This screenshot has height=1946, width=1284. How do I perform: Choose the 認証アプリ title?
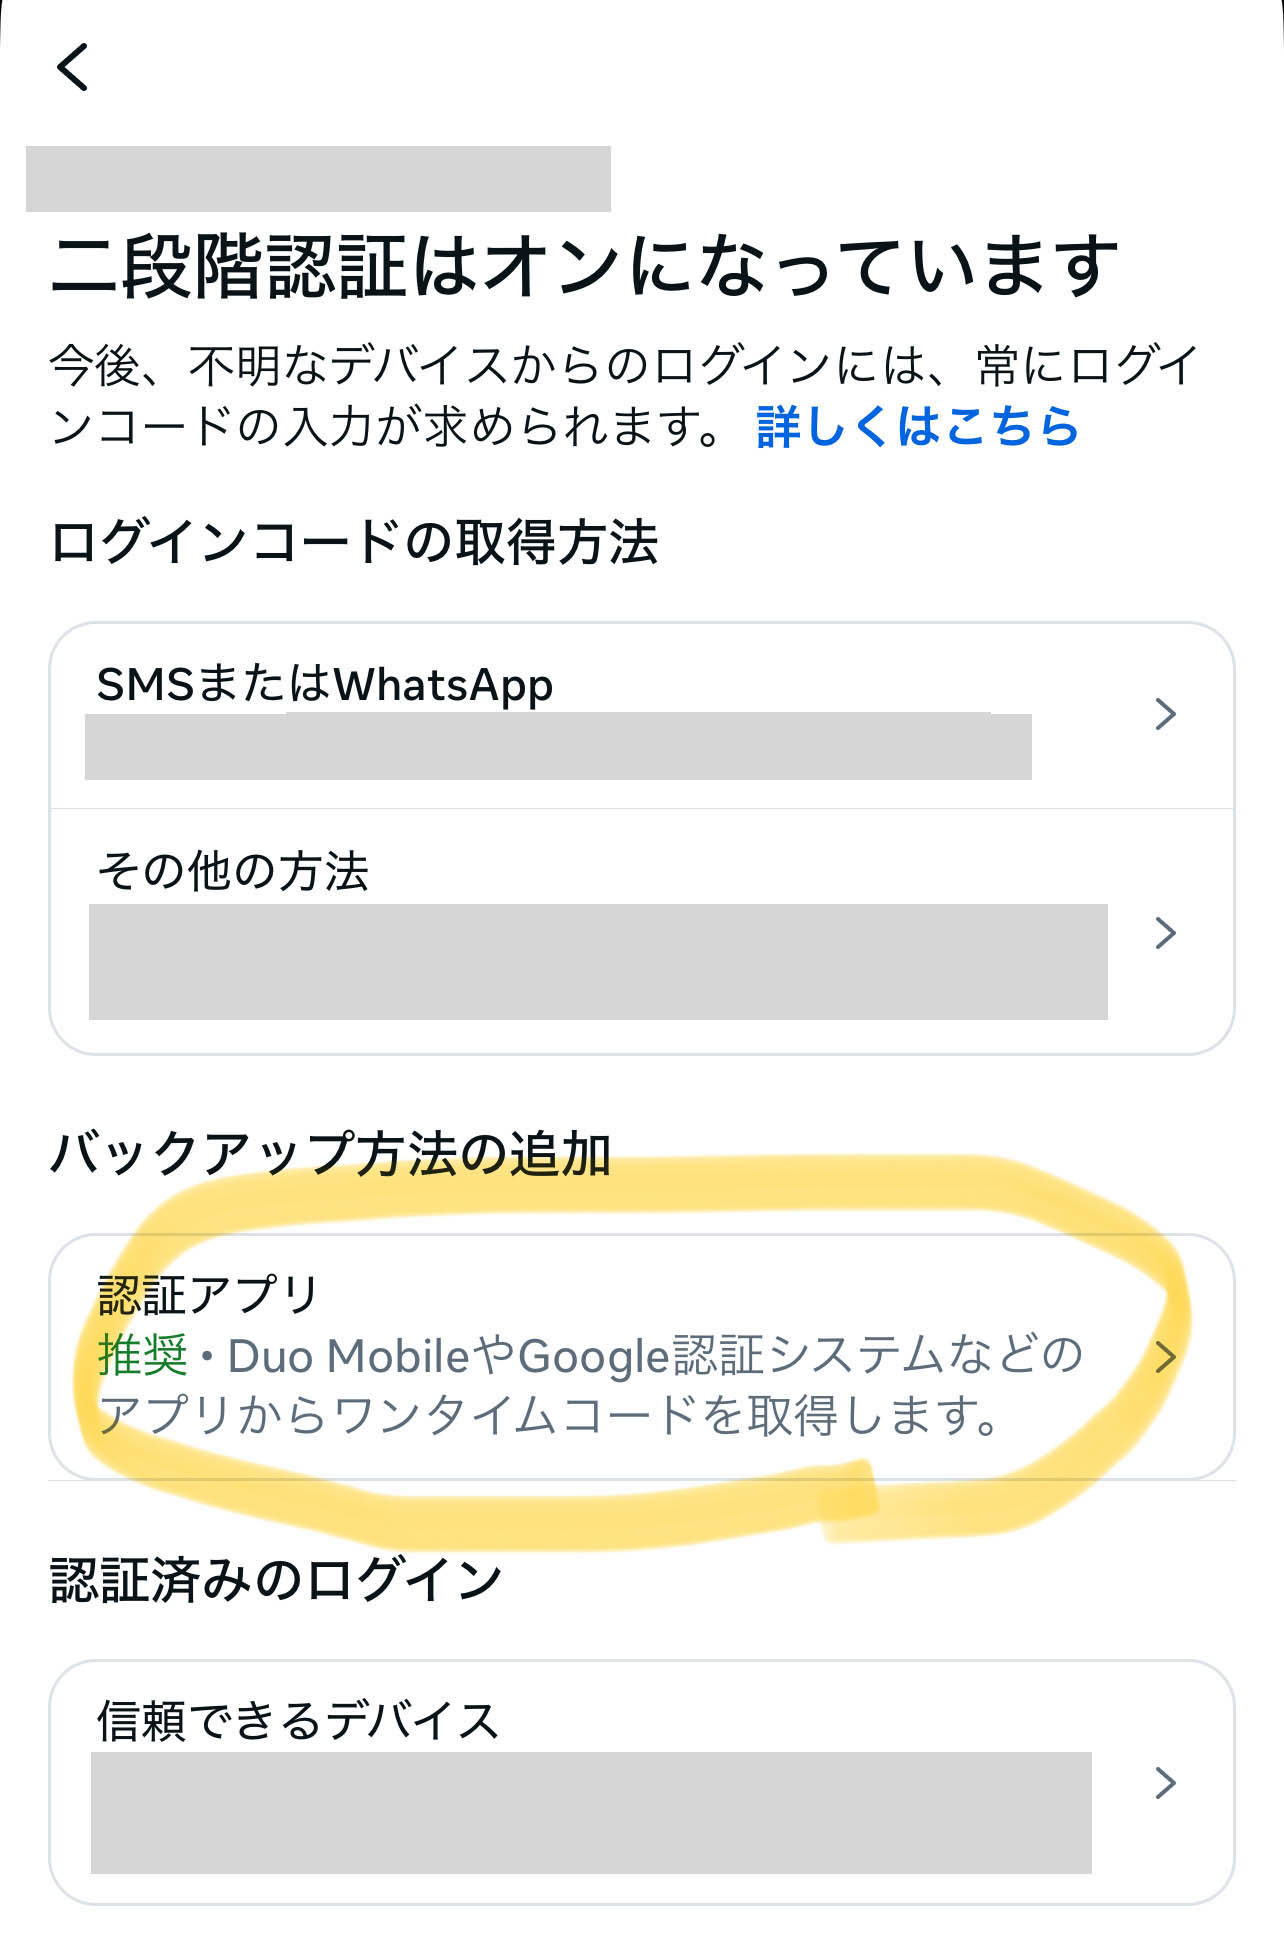(208, 1294)
